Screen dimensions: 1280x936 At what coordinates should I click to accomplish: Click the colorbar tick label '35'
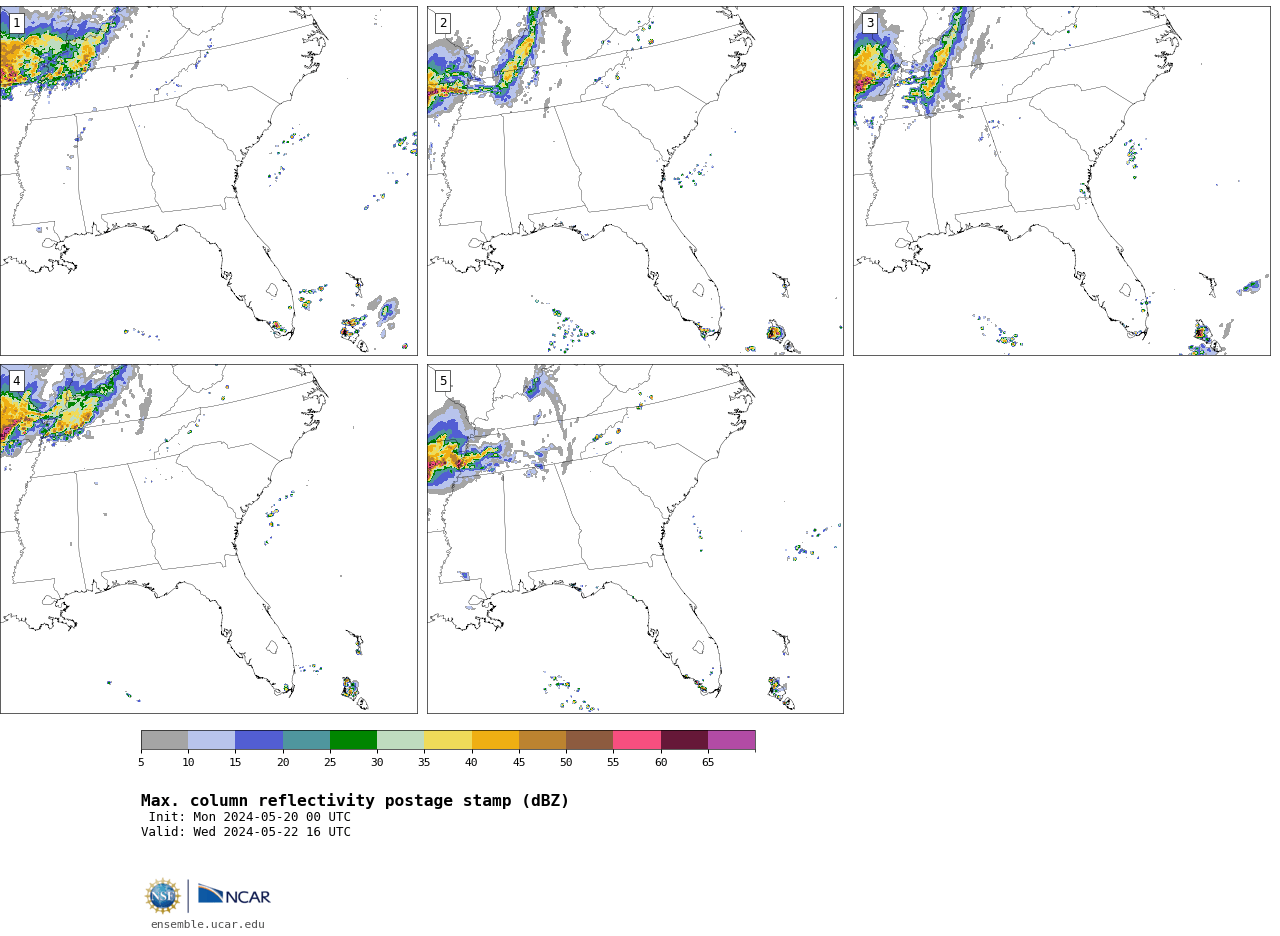coord(424,763)
